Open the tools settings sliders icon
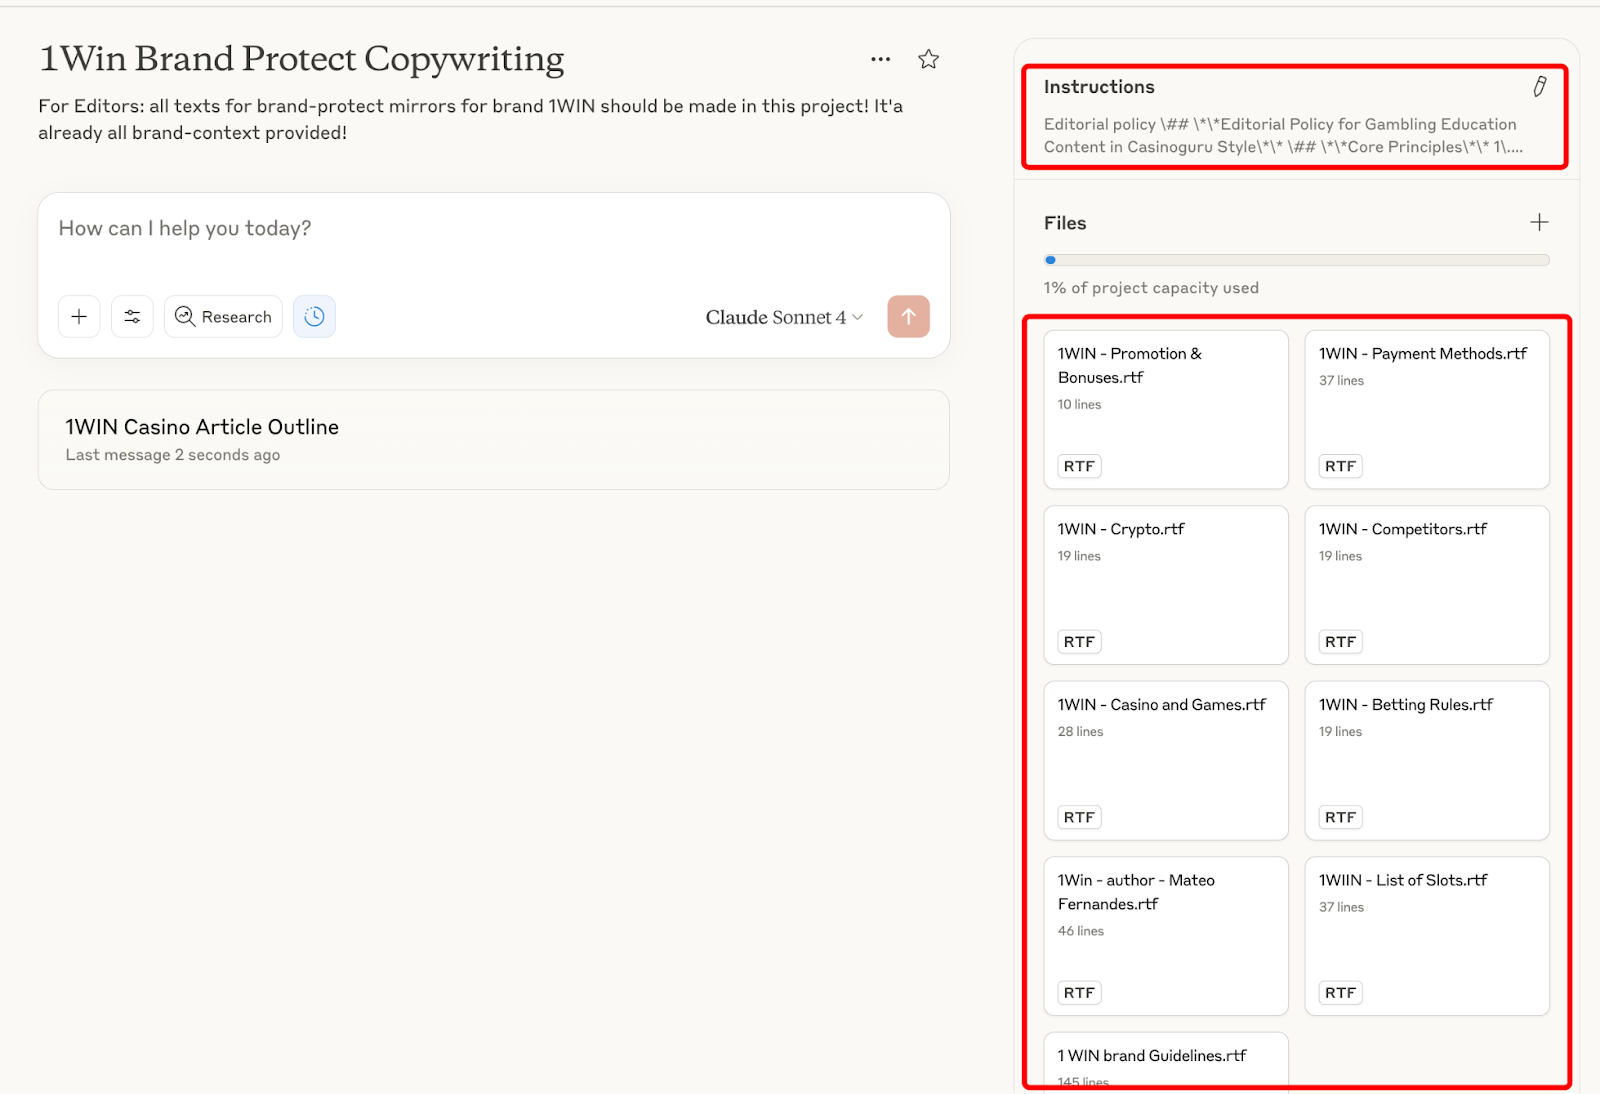The width and height of the screenshot is (1600, 1094). (132, 317)
